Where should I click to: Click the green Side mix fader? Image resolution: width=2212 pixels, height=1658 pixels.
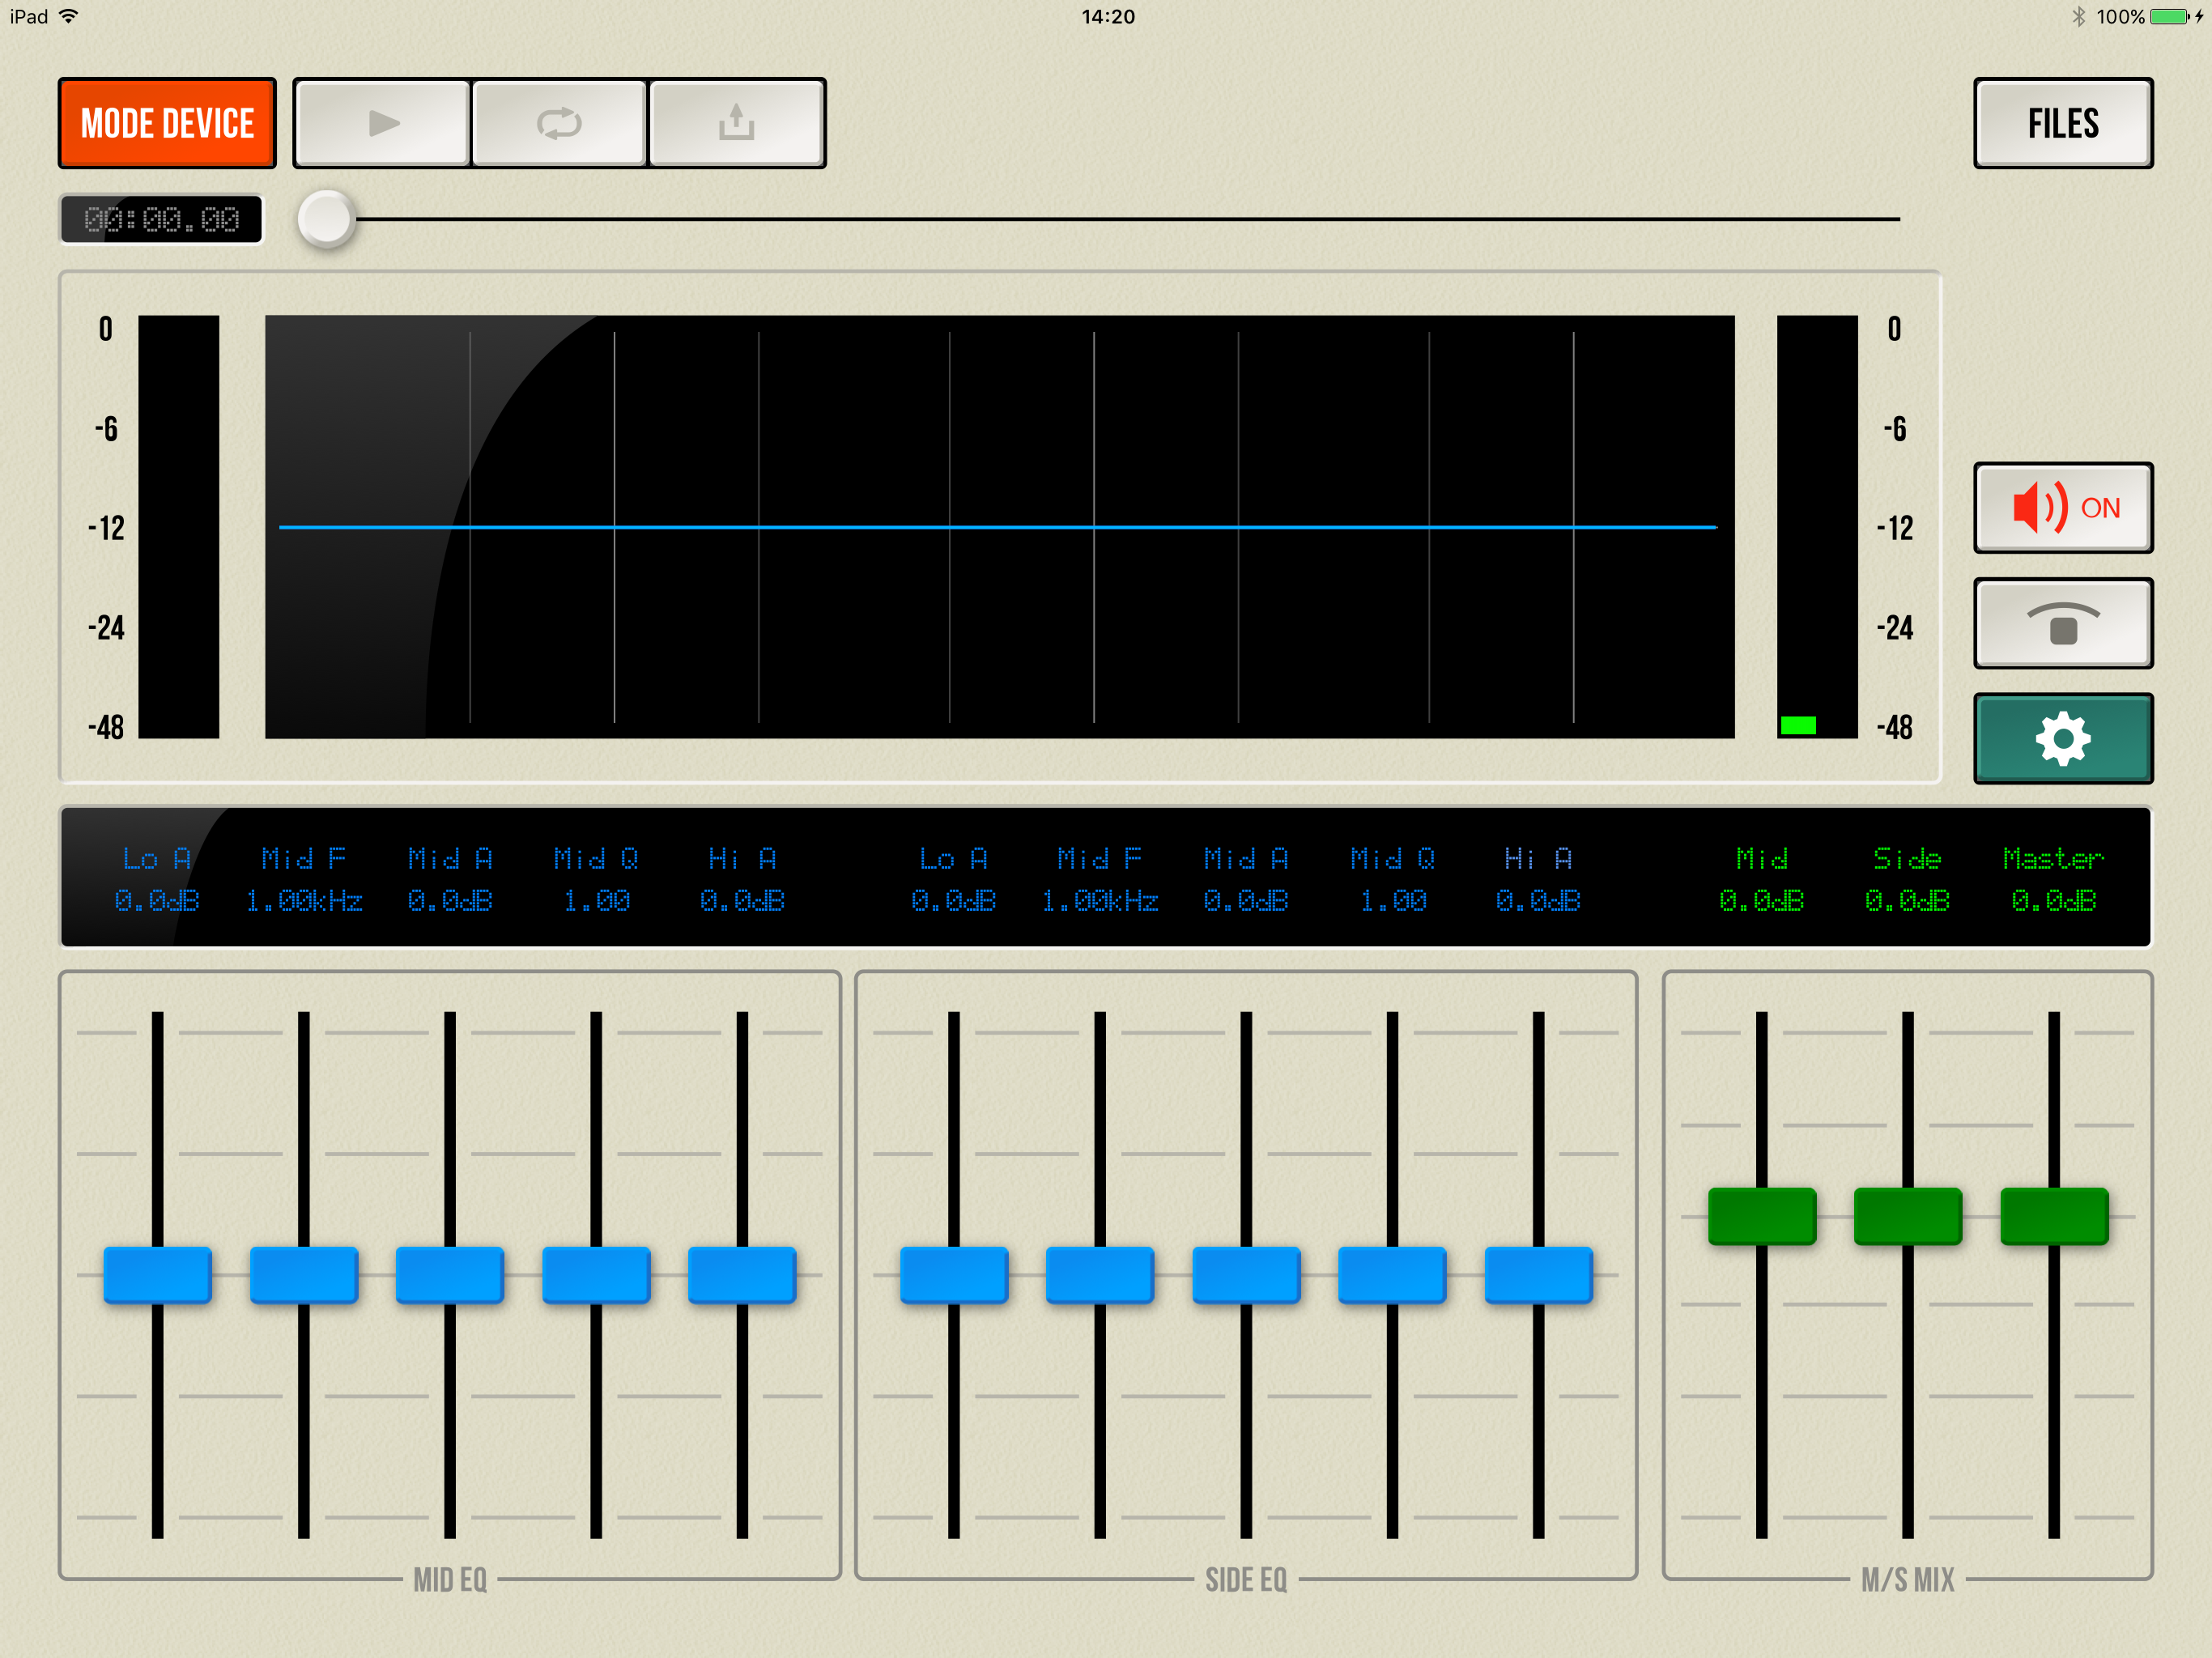(x=1907, y=1216)
